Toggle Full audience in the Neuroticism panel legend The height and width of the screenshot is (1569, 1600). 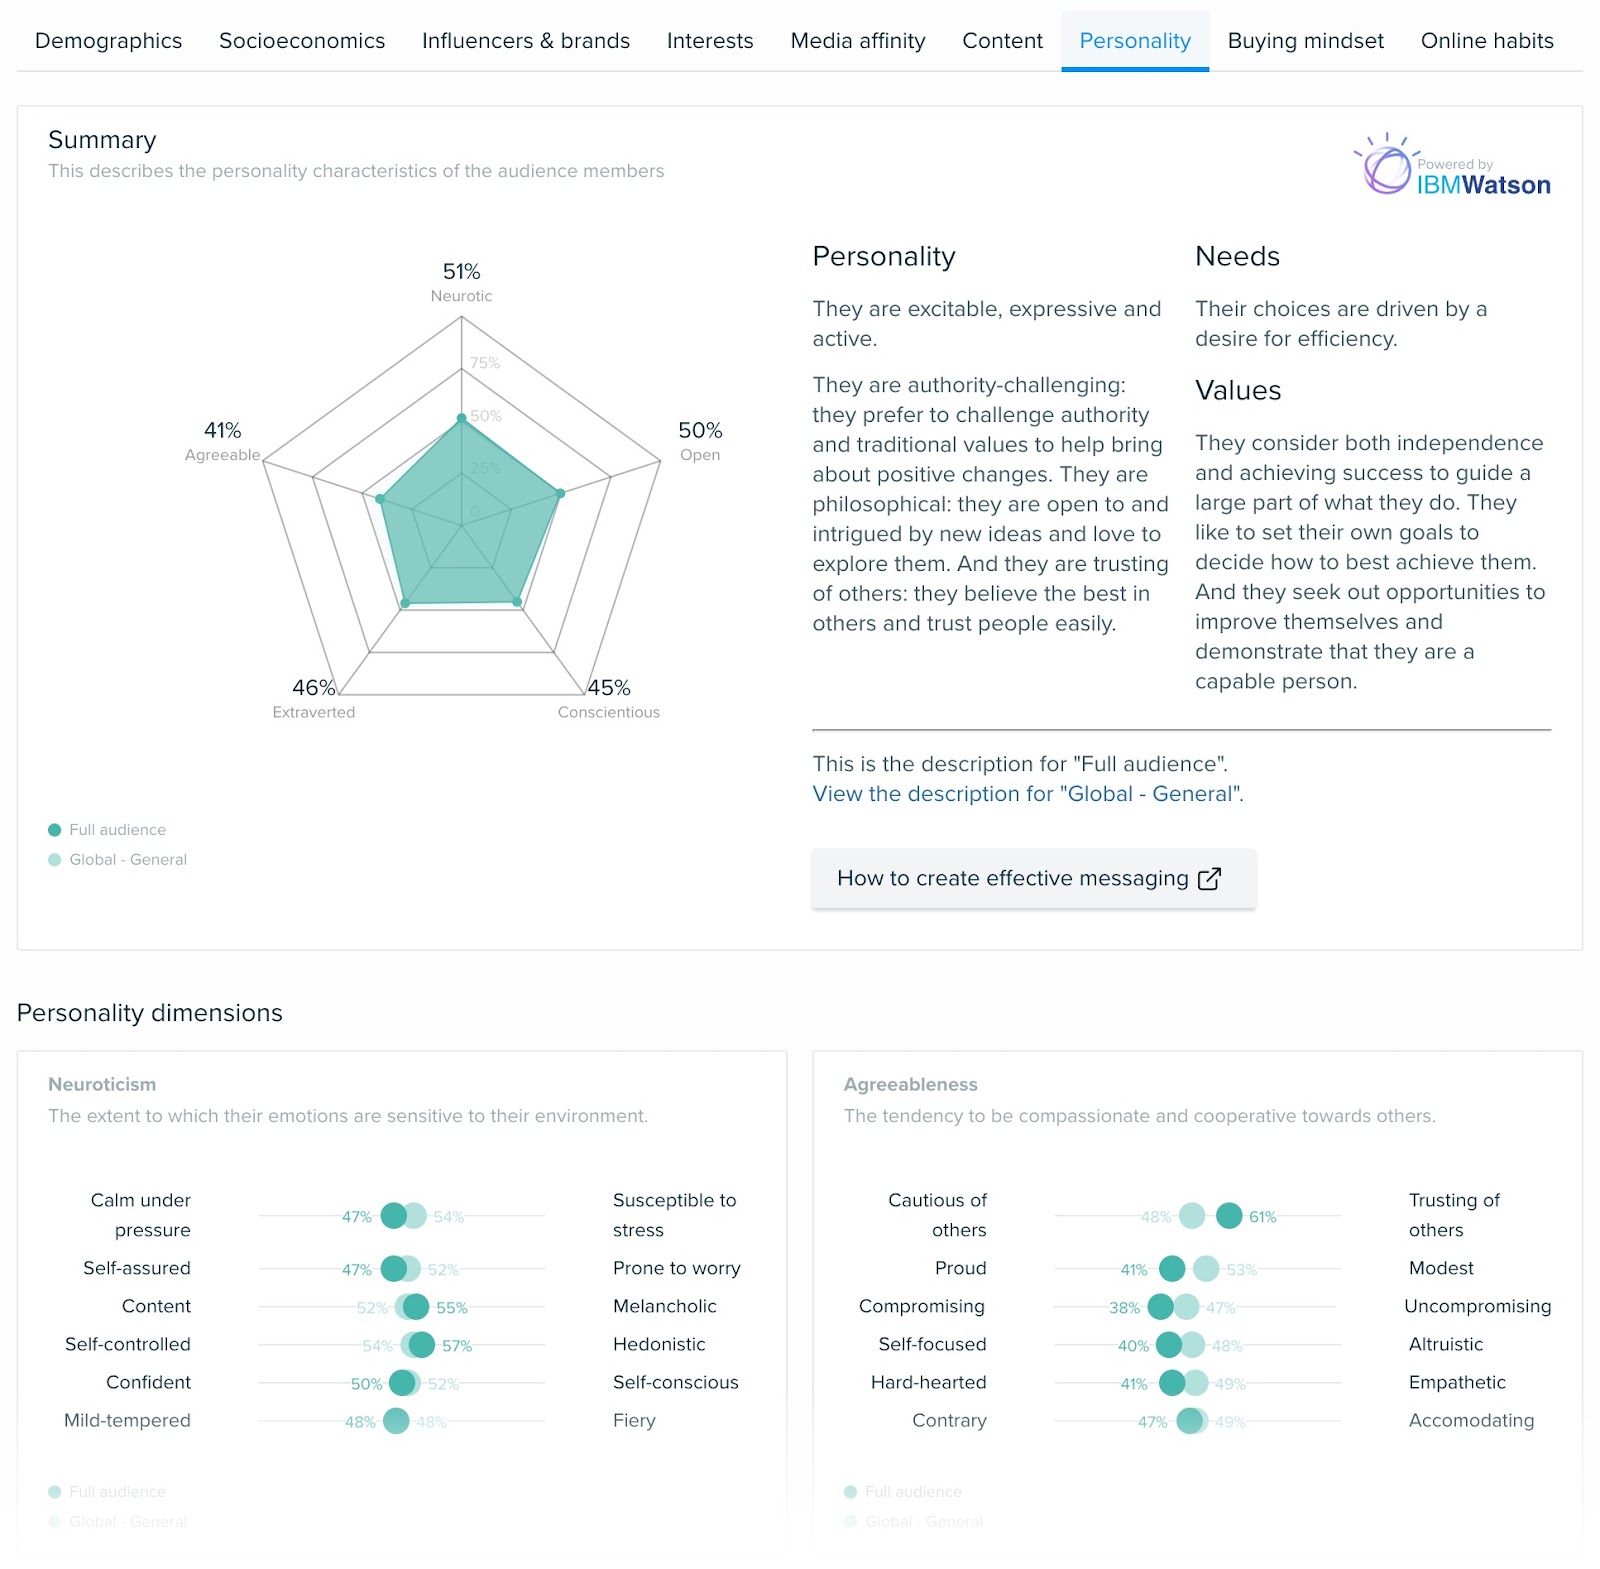point(108,1491)
